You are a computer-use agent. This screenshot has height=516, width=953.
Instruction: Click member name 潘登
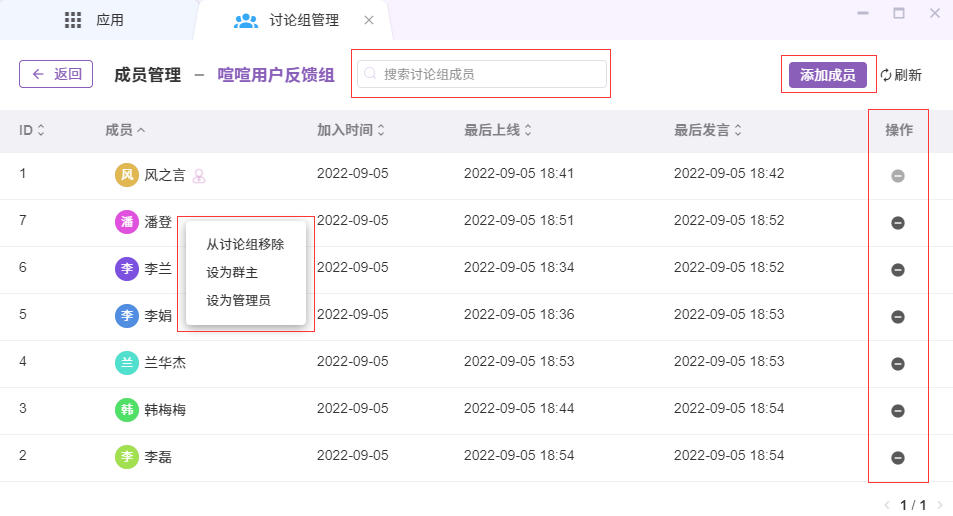point(158,222)
